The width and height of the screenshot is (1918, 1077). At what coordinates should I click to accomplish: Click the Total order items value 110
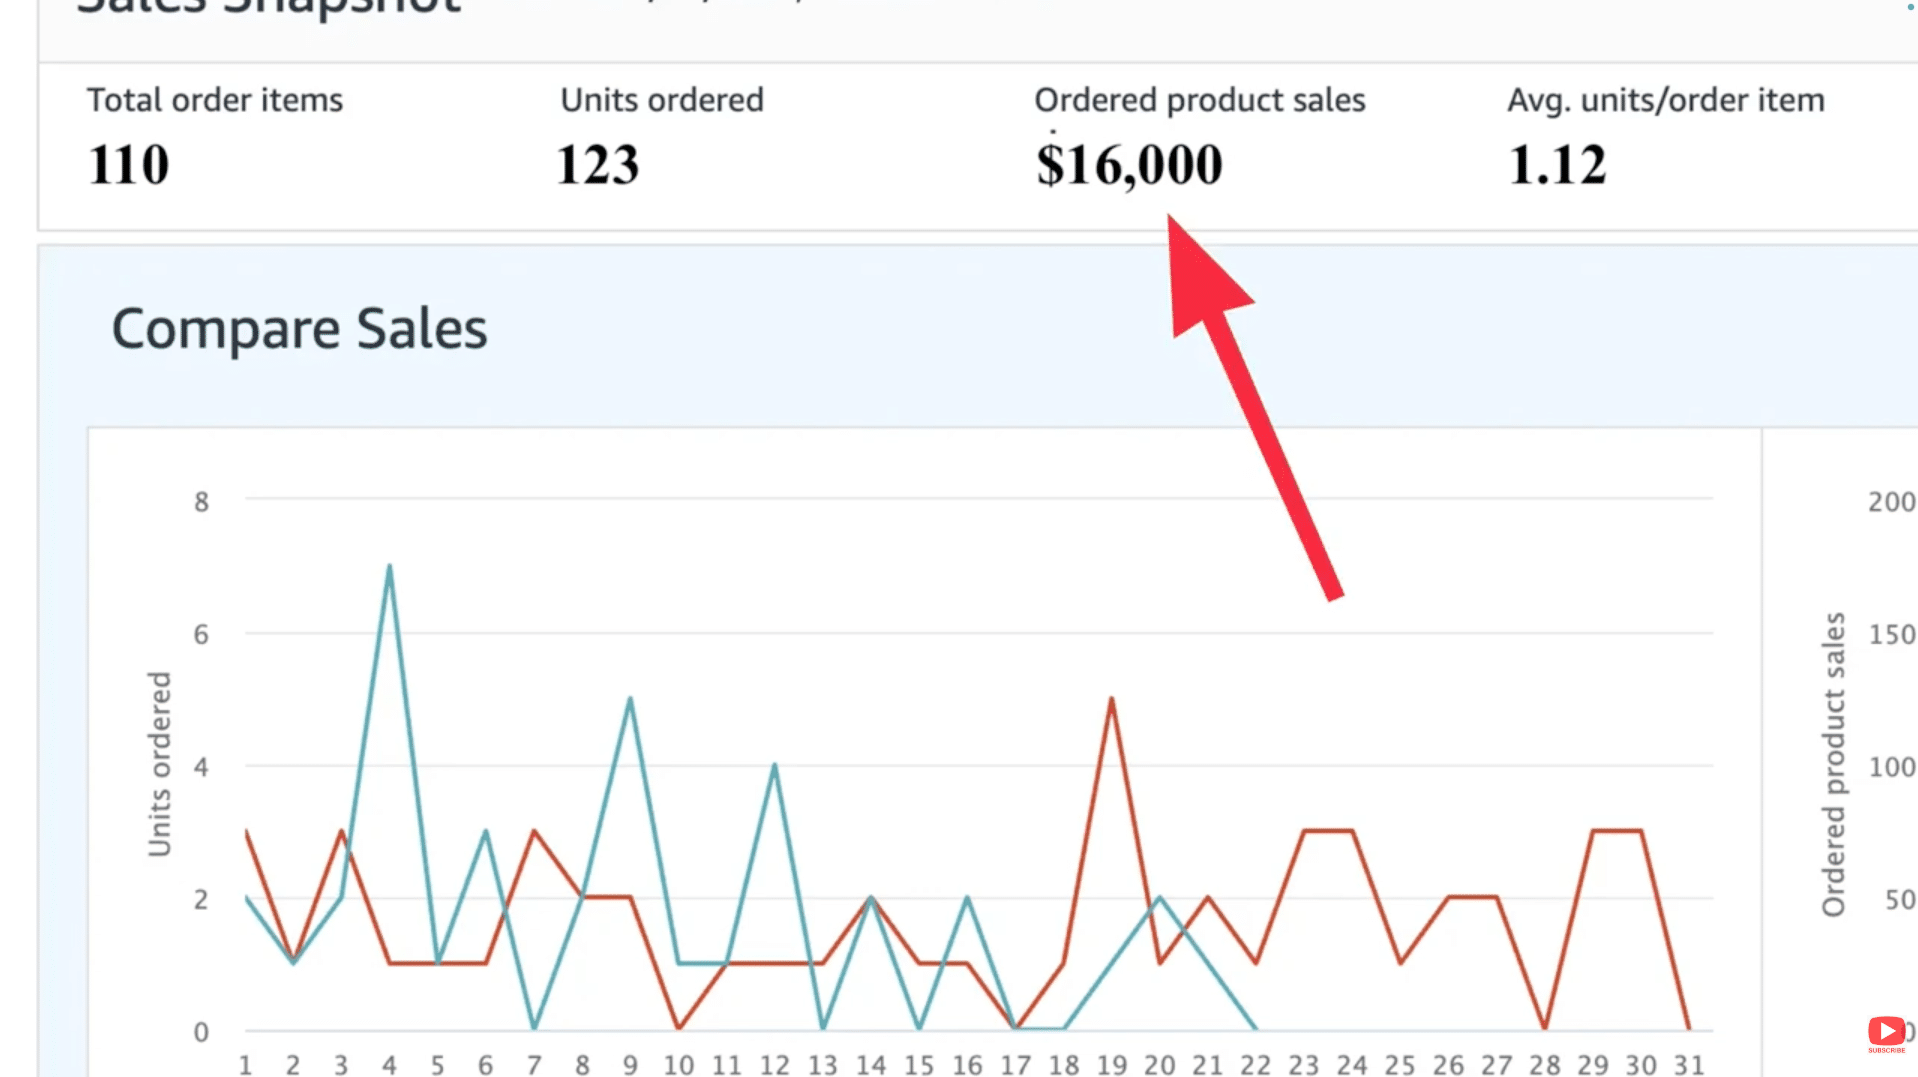pyautogui.click(x=127, y=164)
